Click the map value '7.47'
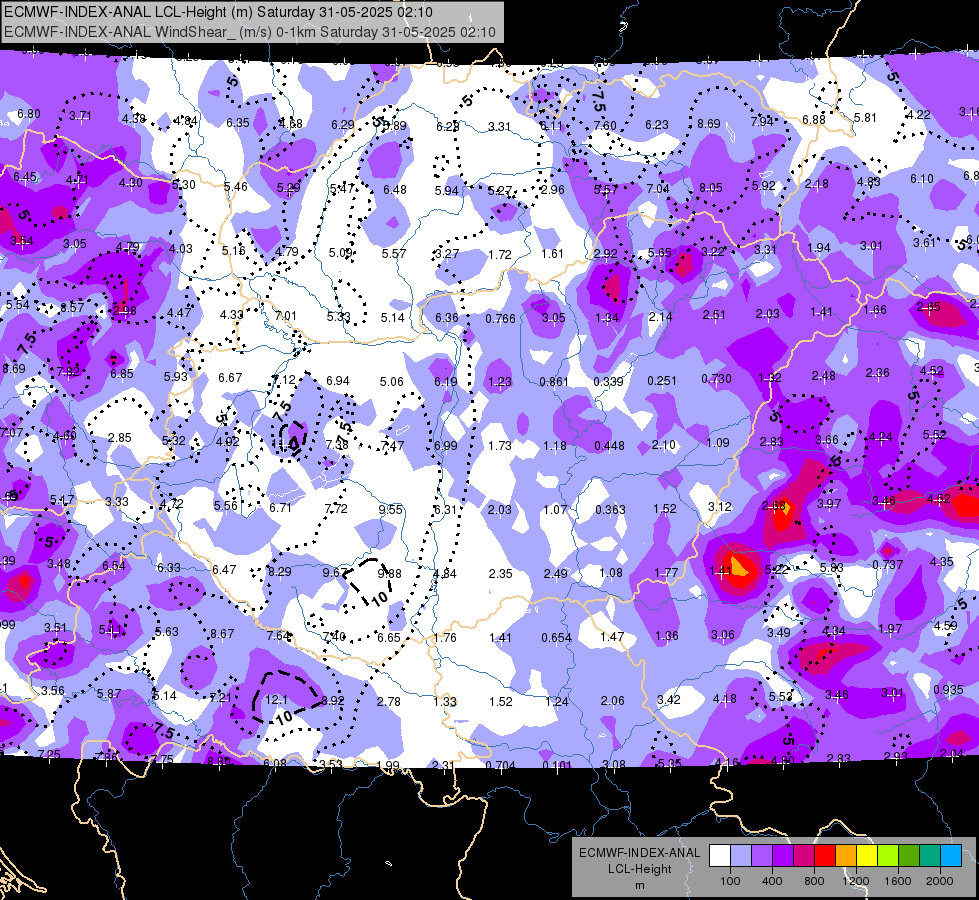Screen dimensions: 979x900 pyautogui.click(x=392, y=446)
